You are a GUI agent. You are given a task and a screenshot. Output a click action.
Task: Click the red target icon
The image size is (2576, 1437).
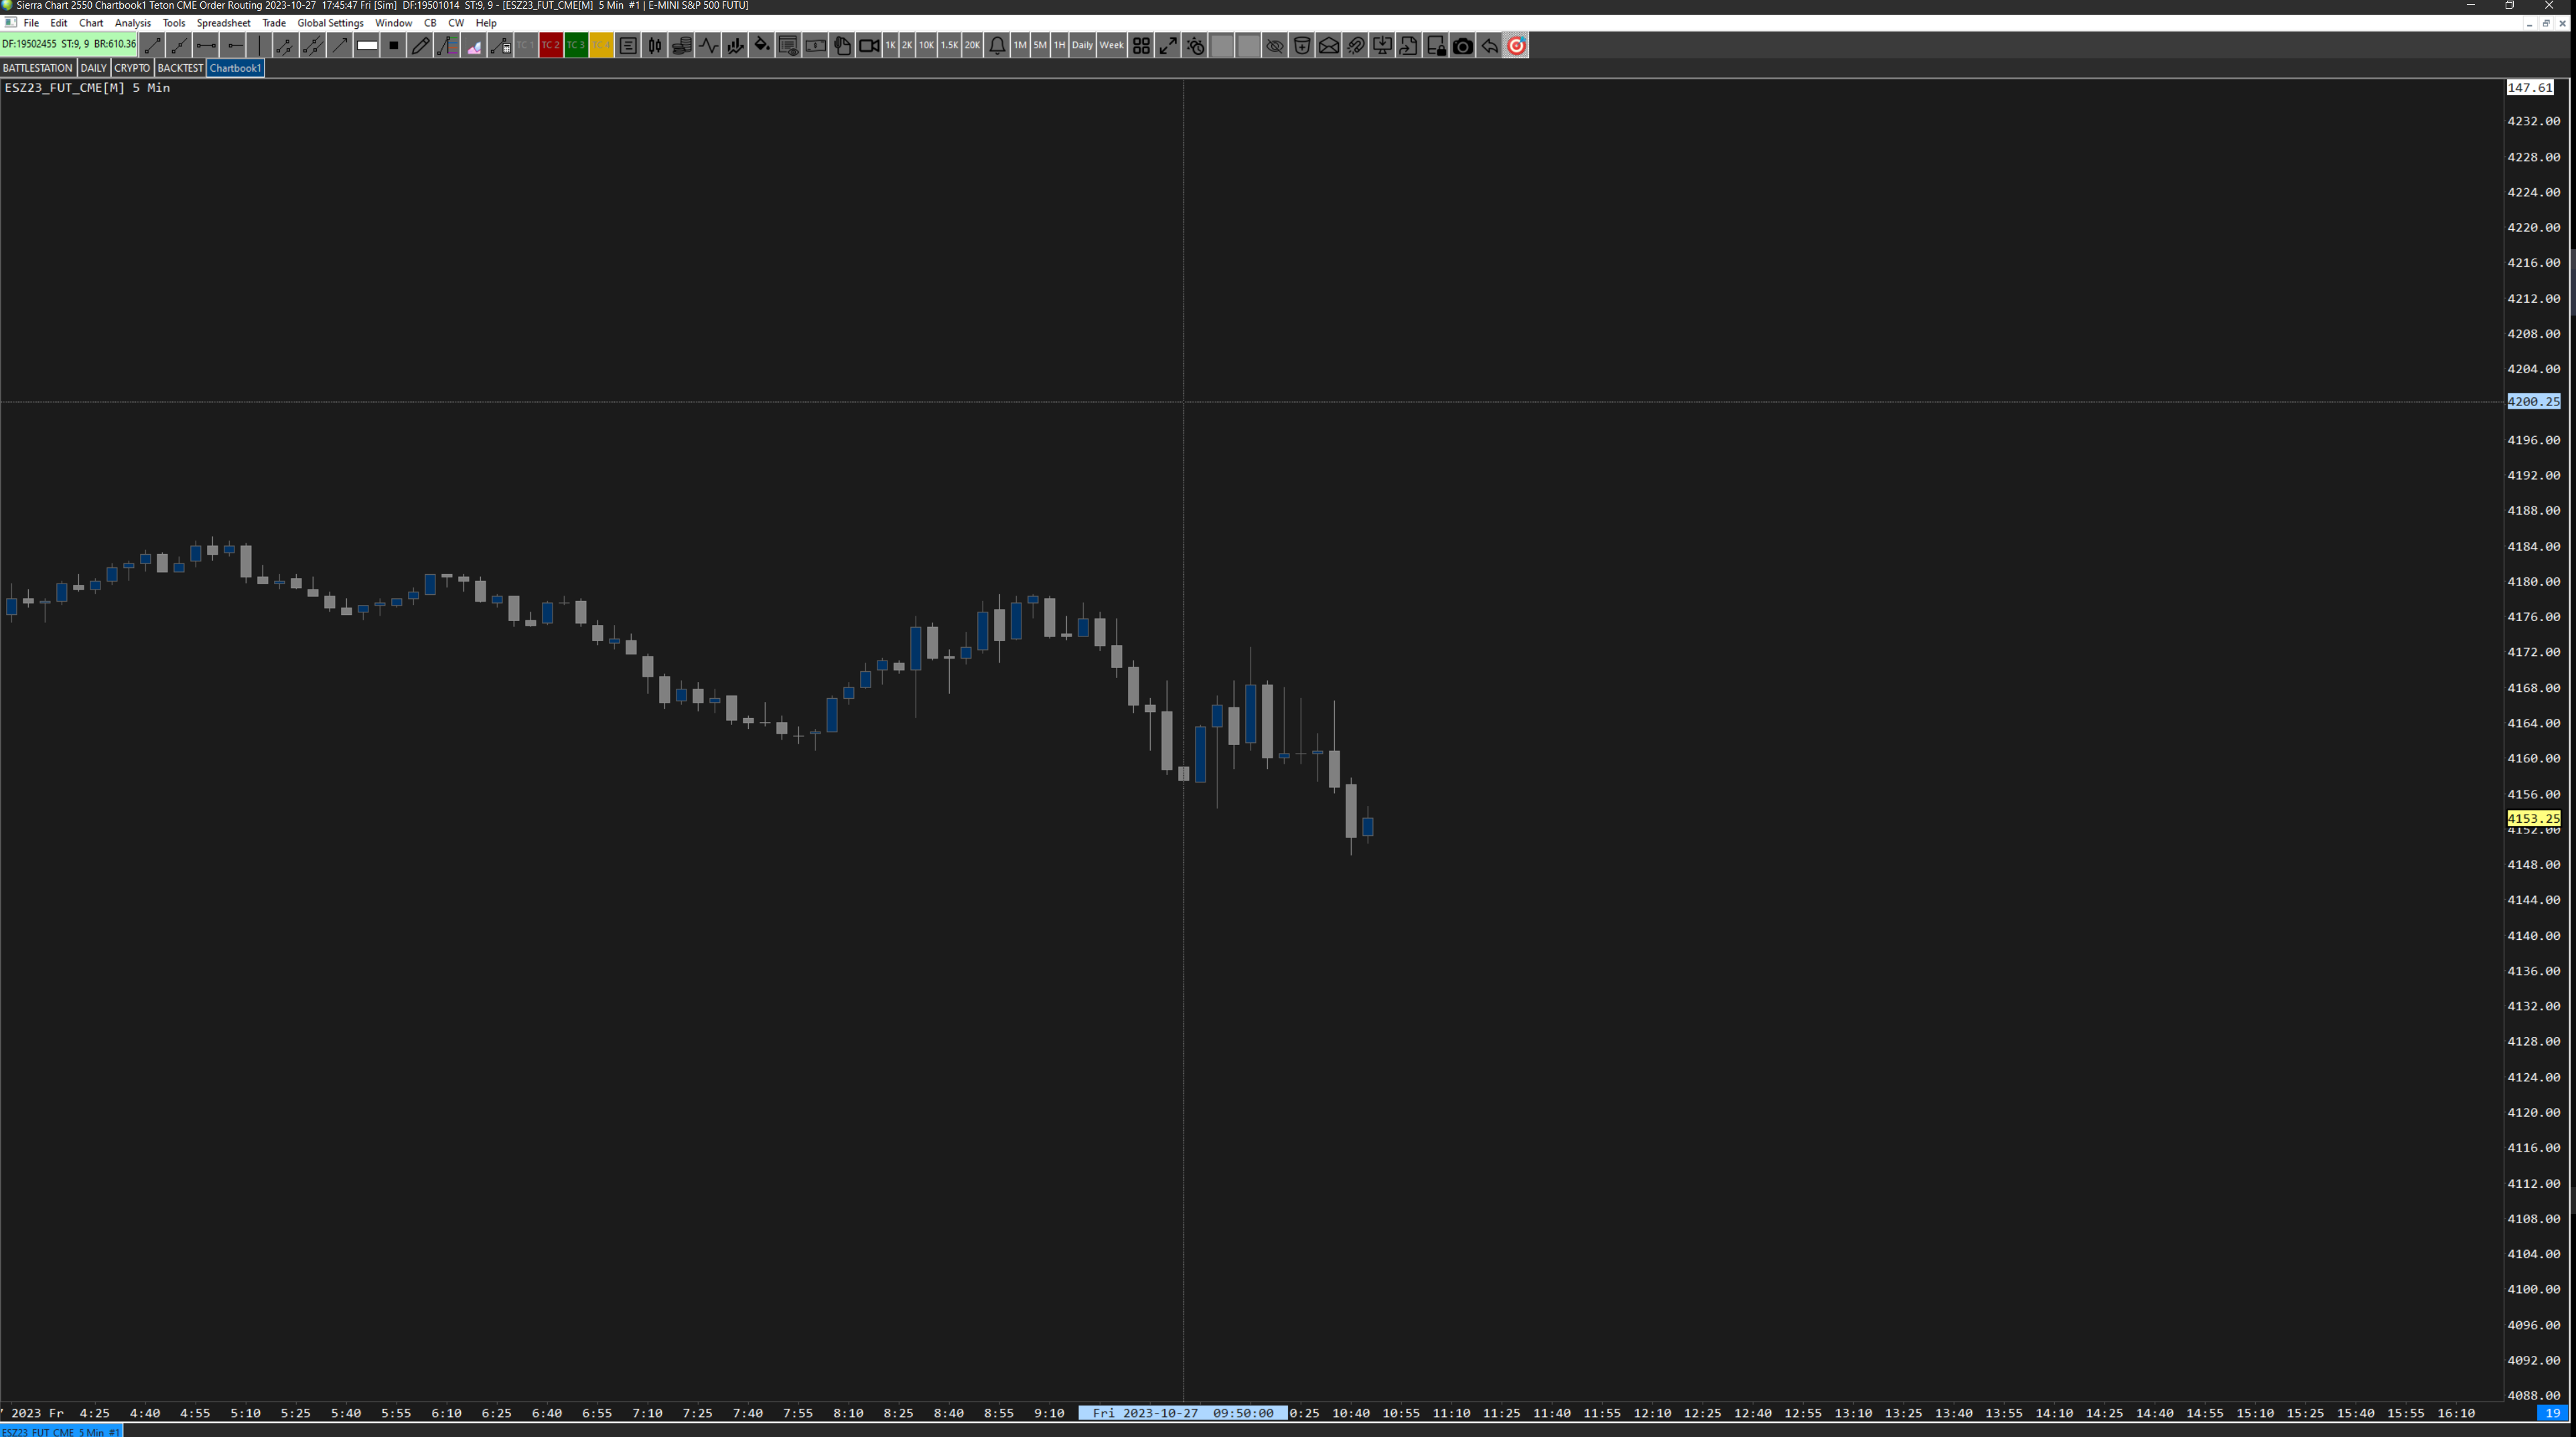click(1516, 45)
